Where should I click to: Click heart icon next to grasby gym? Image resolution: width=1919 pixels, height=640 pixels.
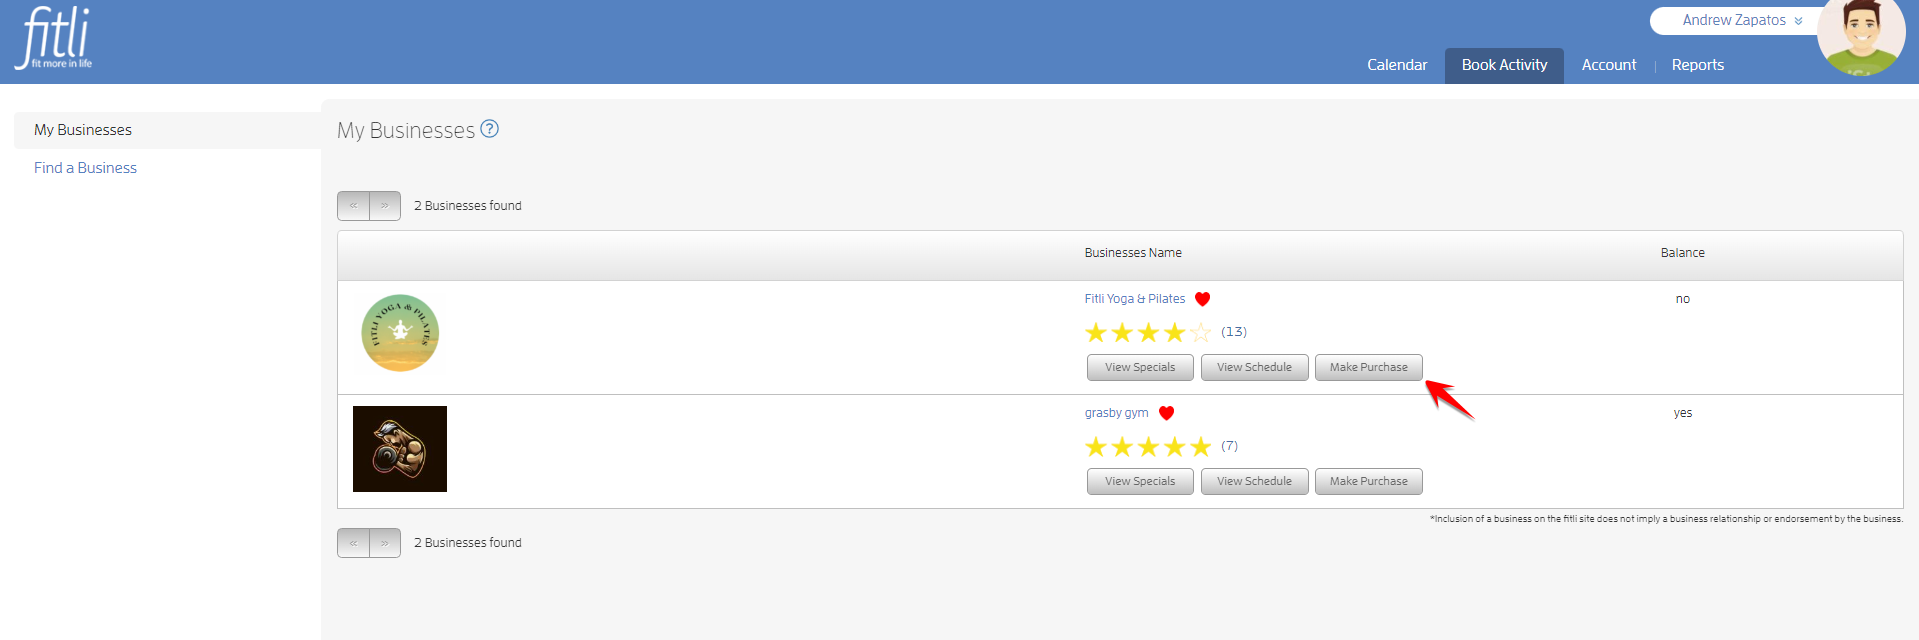click(x=1166, y=413)
